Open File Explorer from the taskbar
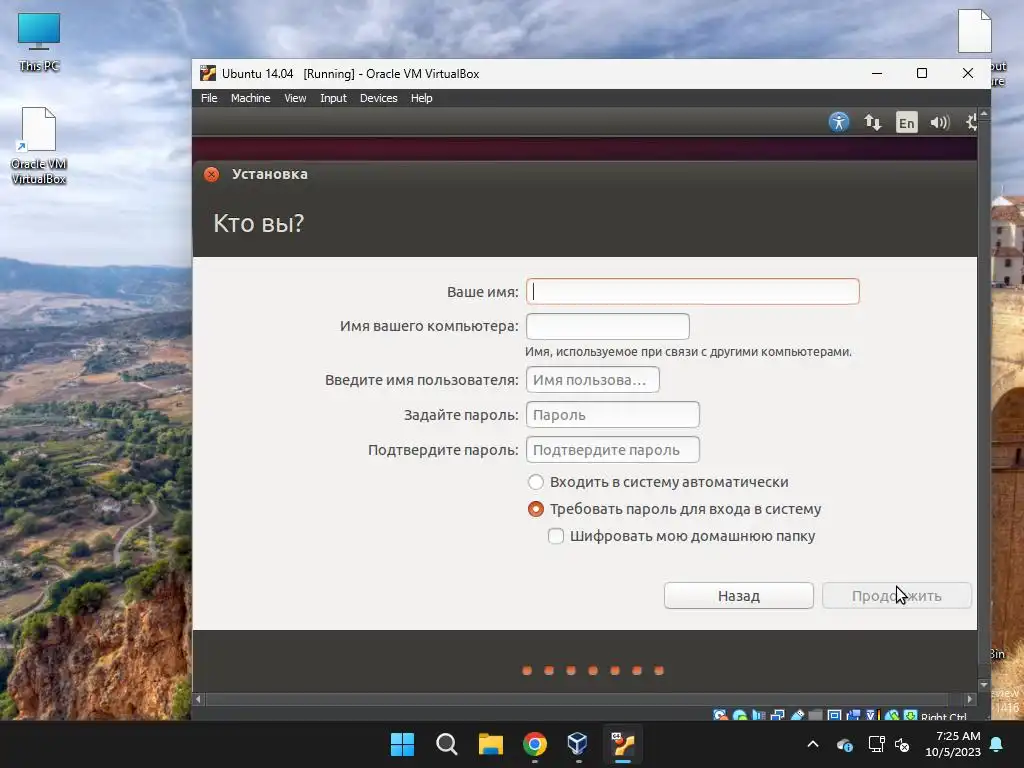The image size is (1024, 768). pyautogui.click(x=490, y=744)
